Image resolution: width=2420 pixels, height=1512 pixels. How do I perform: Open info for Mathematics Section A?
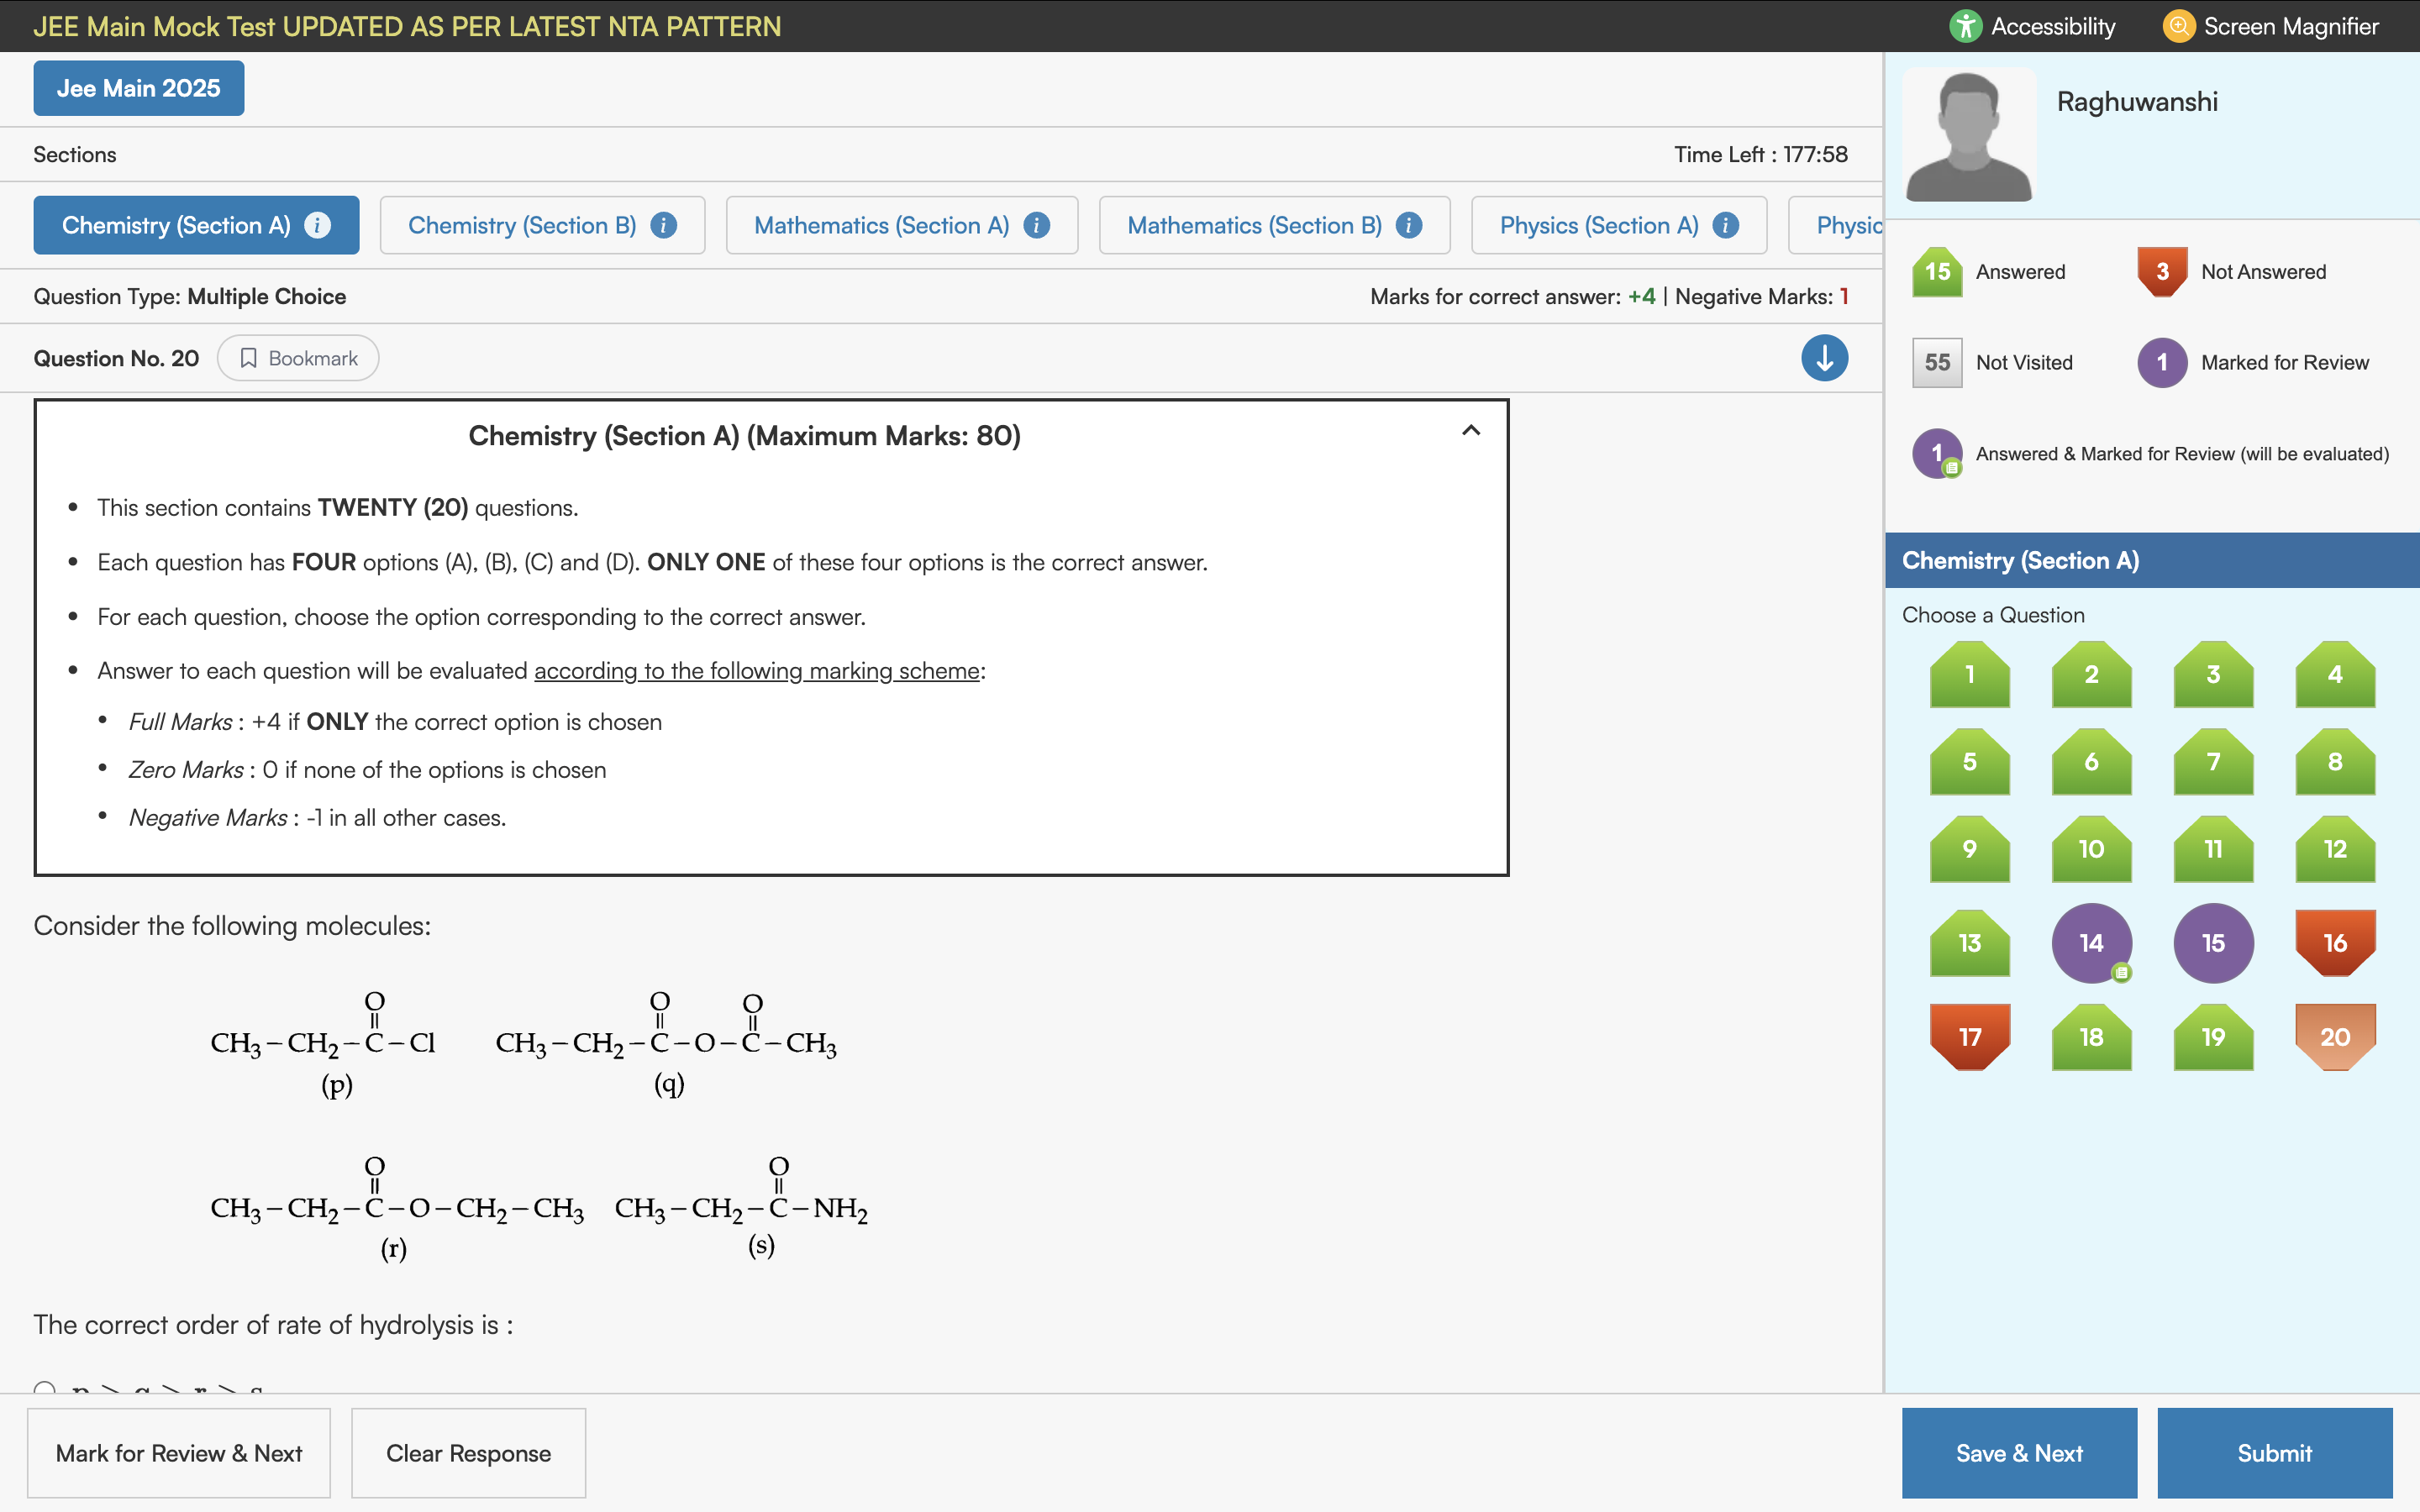pyautogui.click(x=1036, y=225)
